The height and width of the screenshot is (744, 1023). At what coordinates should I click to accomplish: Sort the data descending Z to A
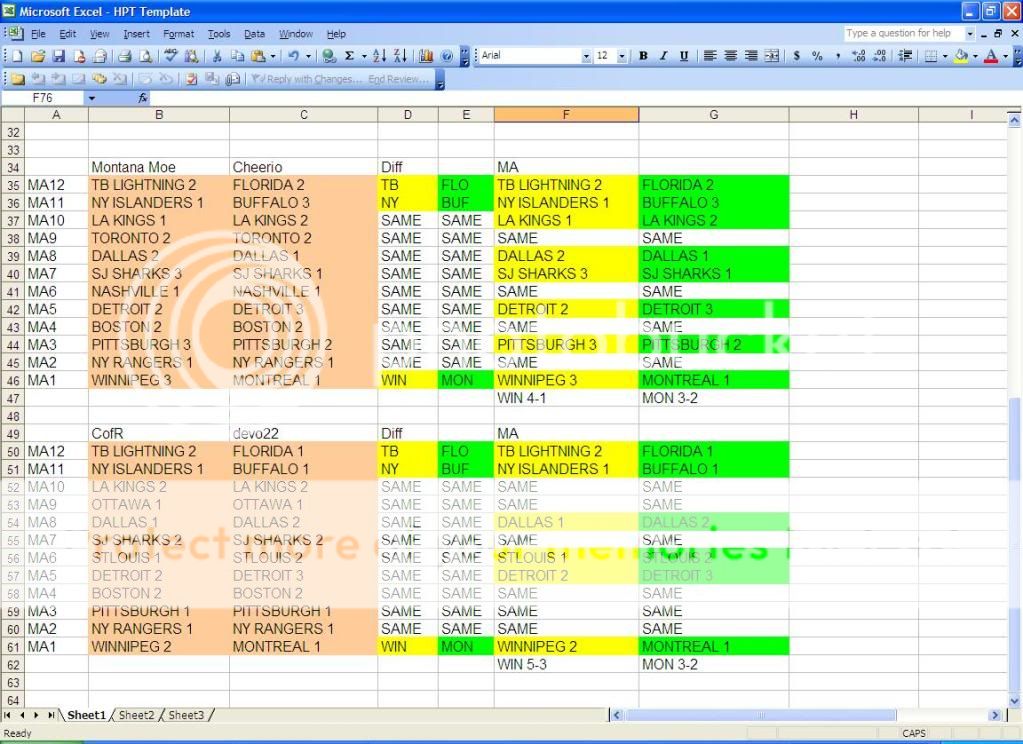click(x=400, y=56)
